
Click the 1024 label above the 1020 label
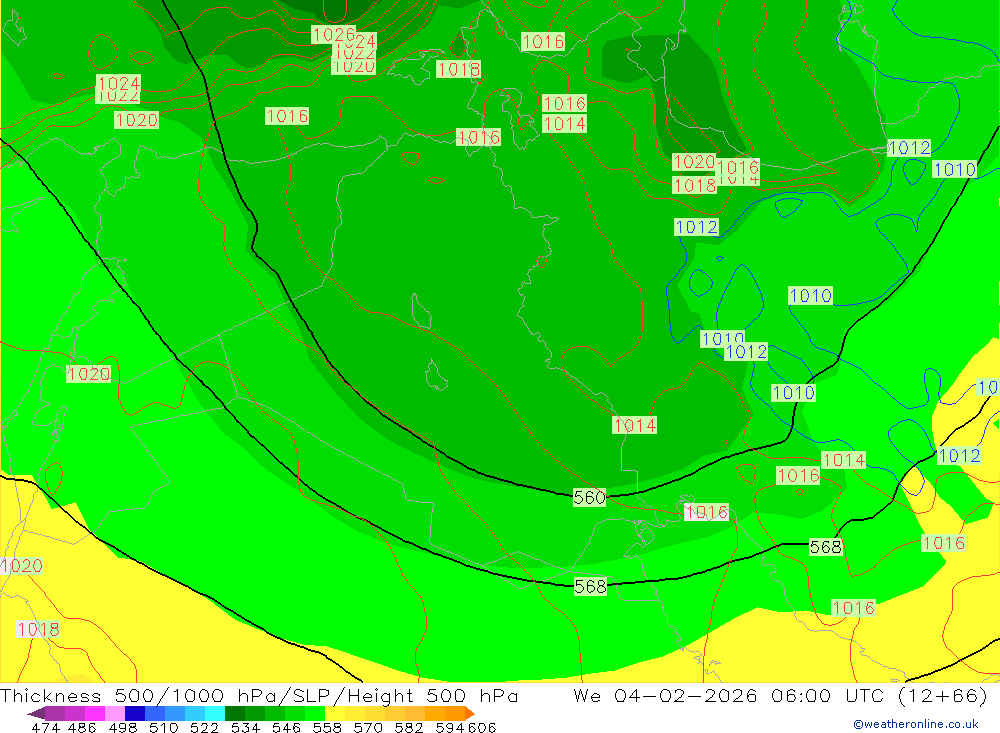click(119, 82)
